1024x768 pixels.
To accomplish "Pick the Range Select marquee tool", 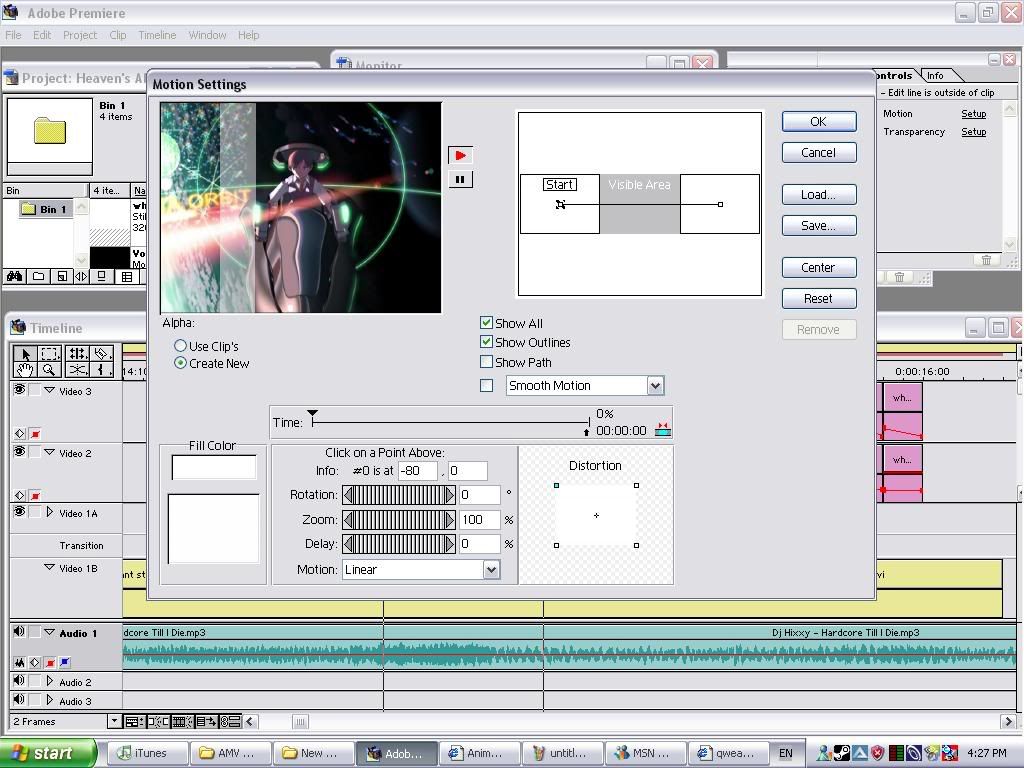I will click(x=50, y=353).
